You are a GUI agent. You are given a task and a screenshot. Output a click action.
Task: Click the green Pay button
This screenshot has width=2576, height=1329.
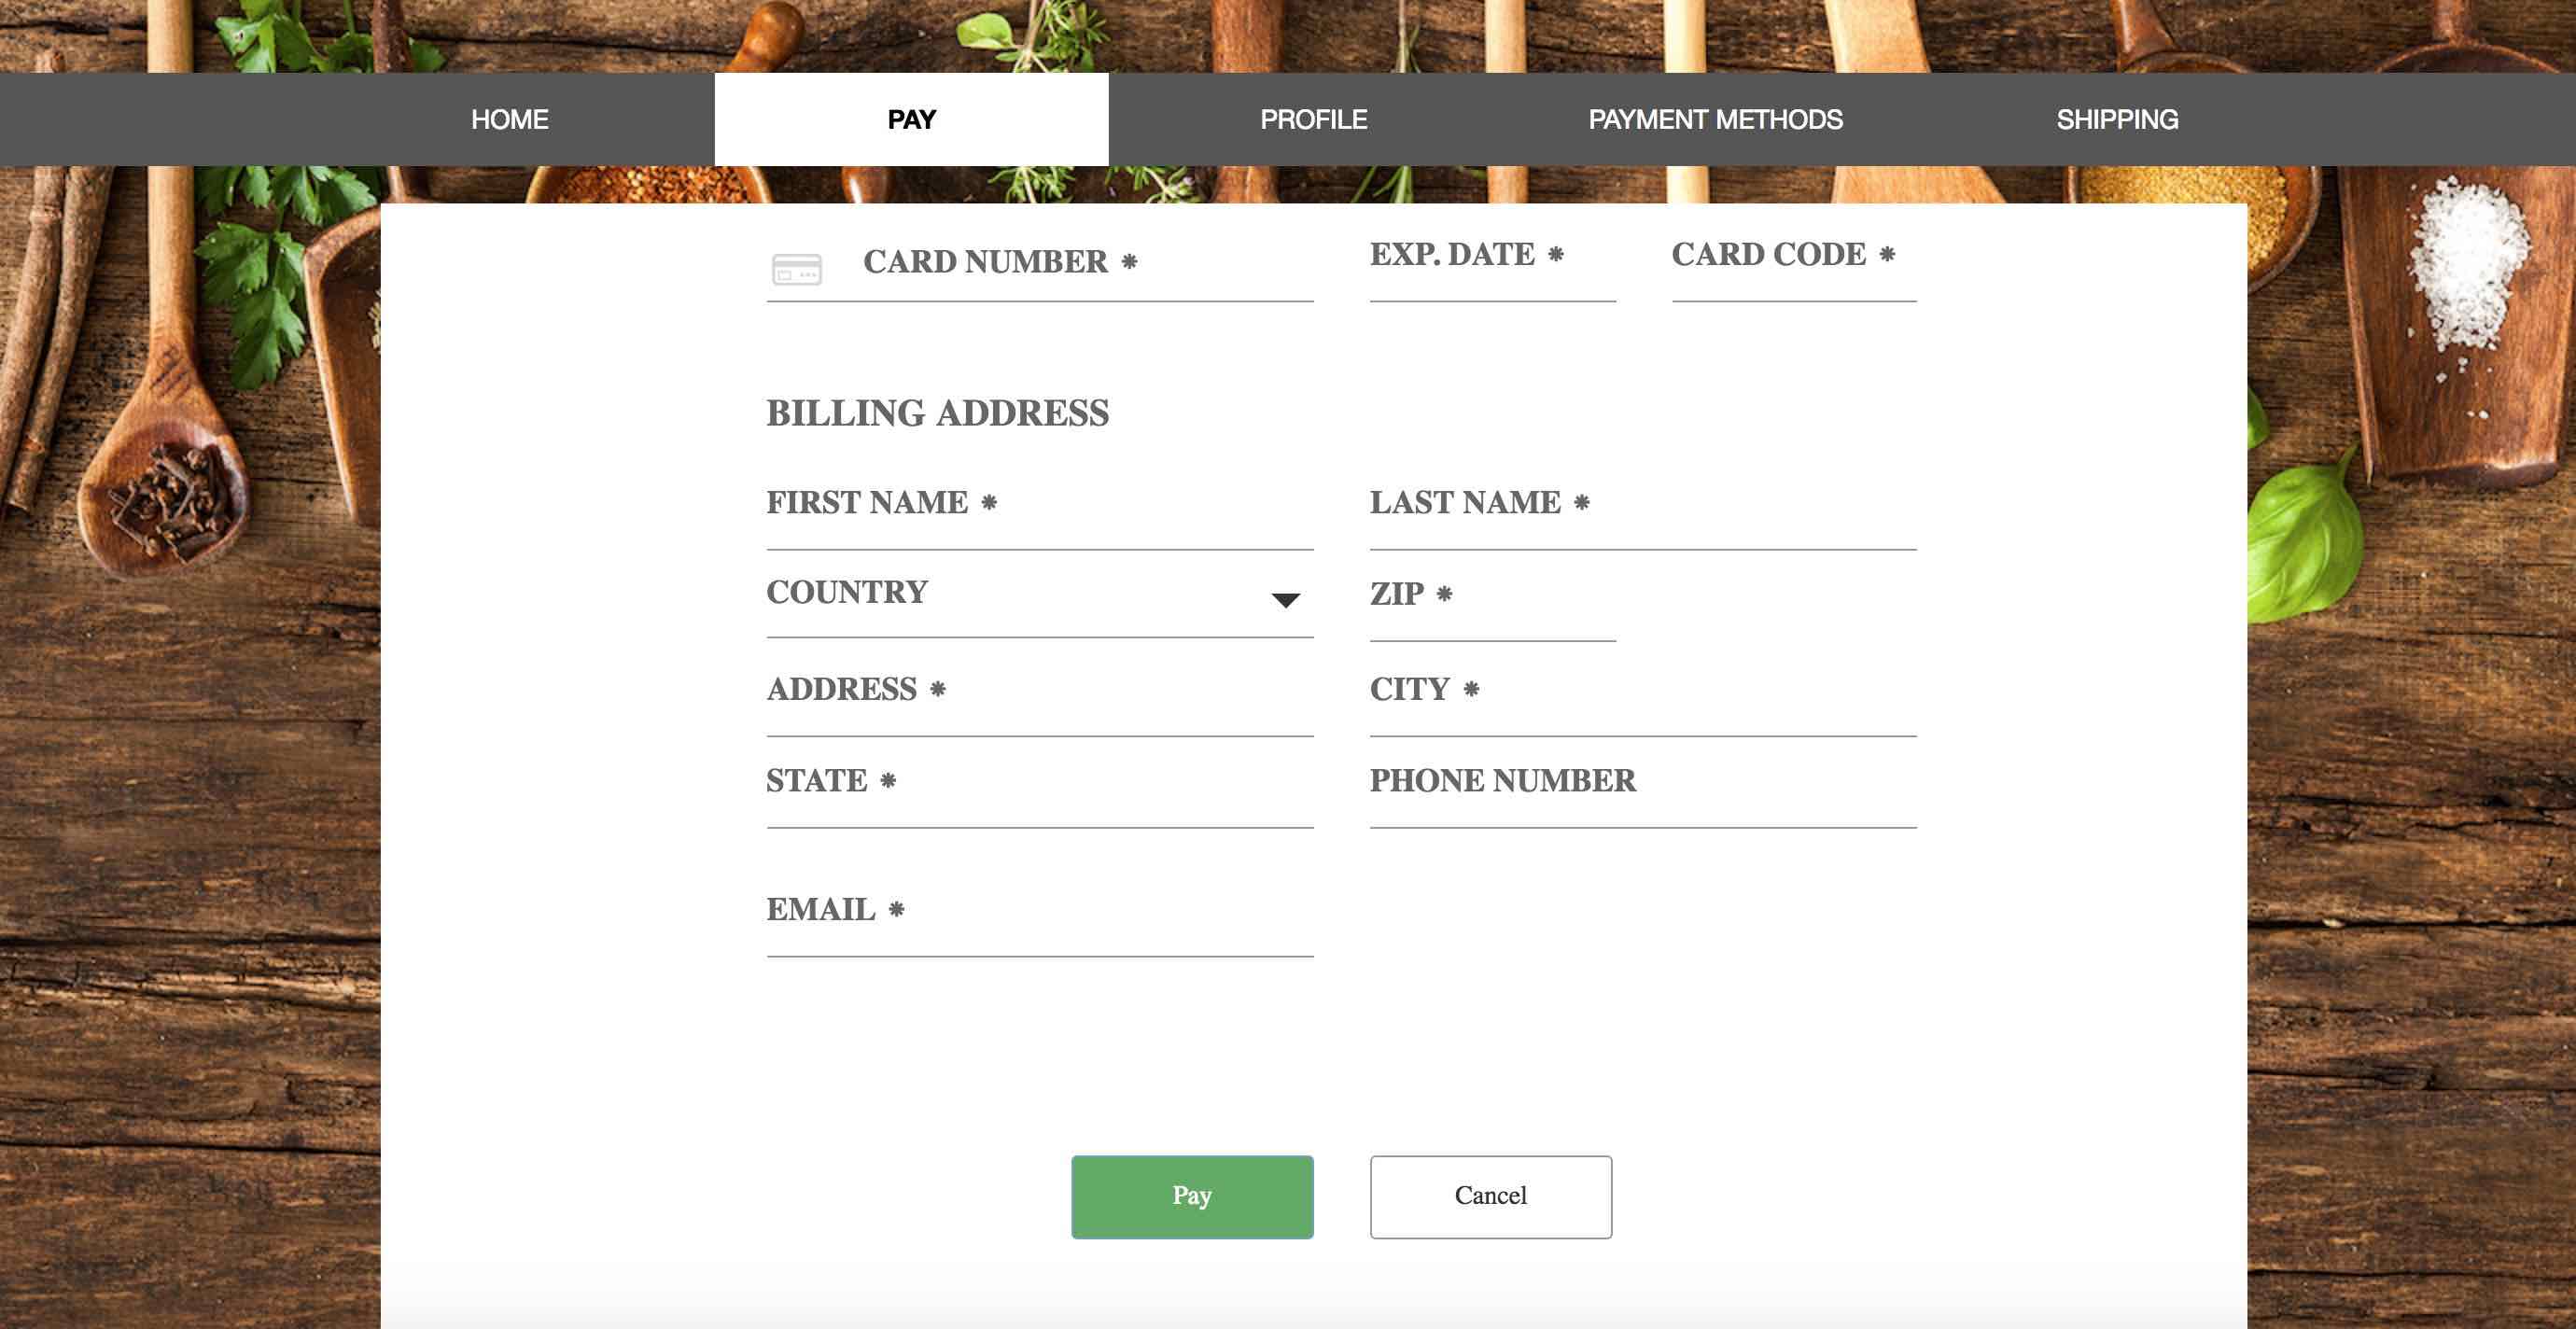click(1191, 1196)
